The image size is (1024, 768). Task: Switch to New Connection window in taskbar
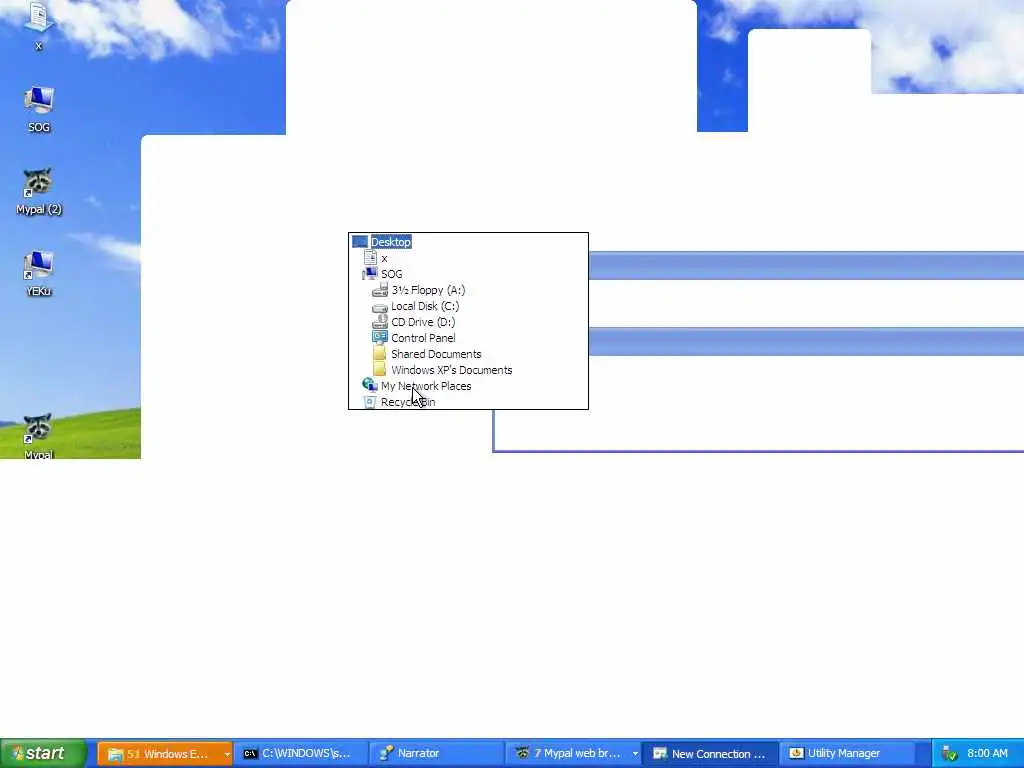(711, 754)
